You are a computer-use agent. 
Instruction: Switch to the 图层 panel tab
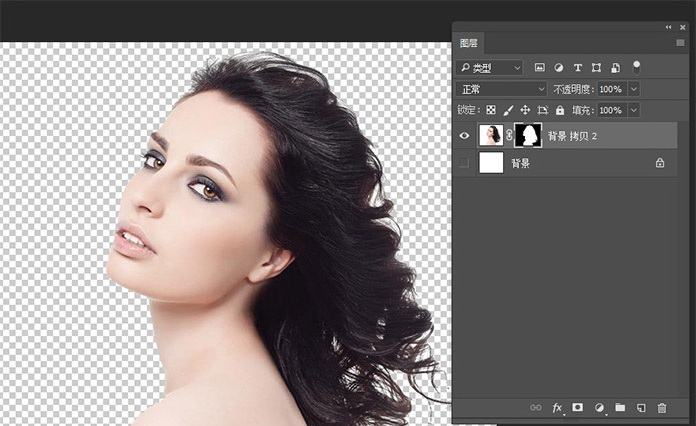tap(469, 43)
